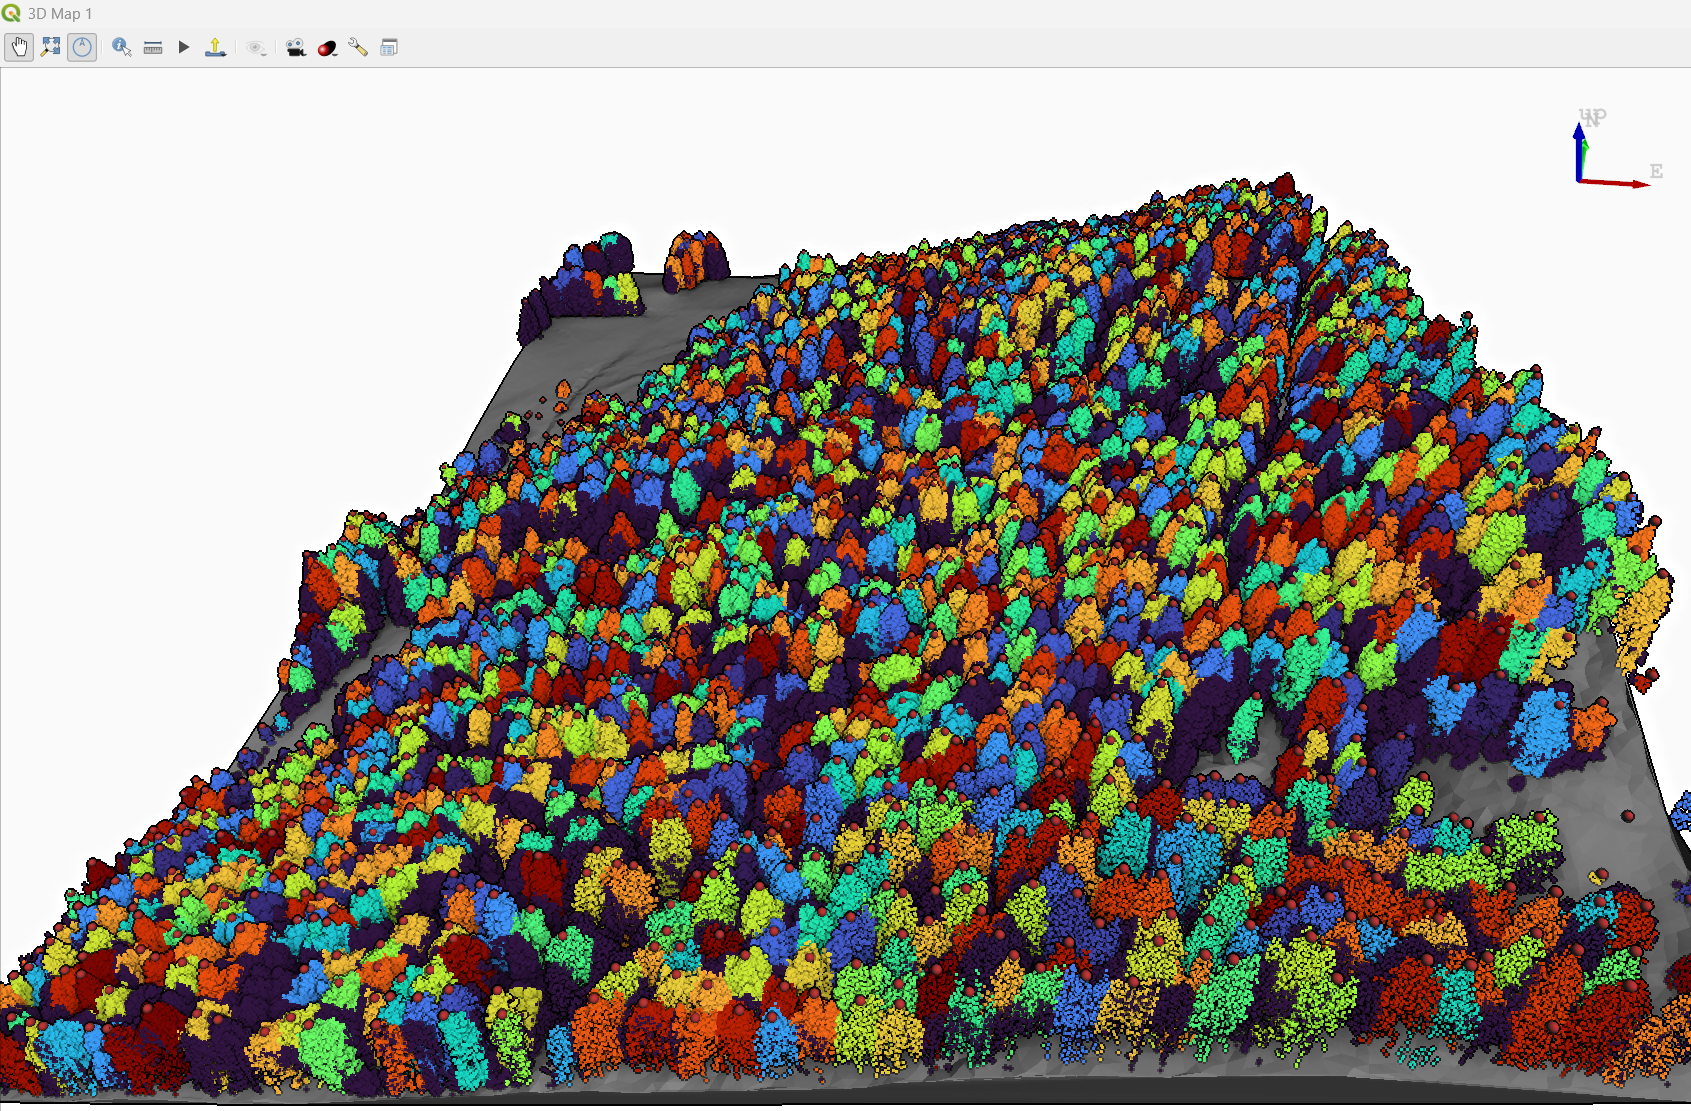The image size is (1691, 1111).
Task: Click the red East axis arrow
Action: click(x=1615, y=183)
